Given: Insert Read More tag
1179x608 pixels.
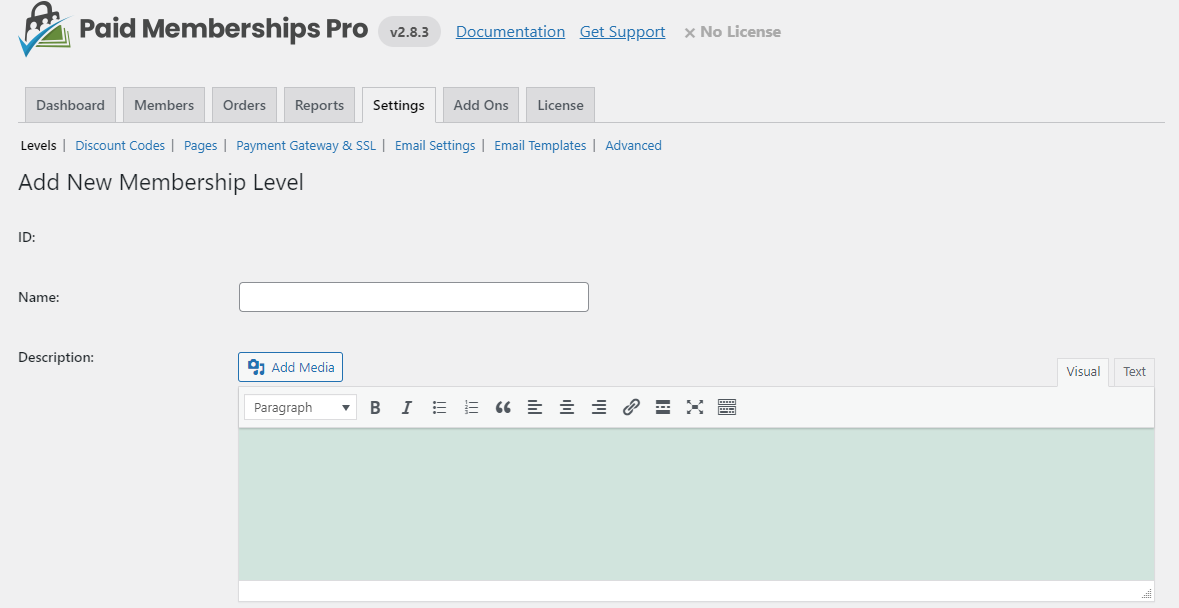Looking at the screenshot, I should tap(663, 407).
